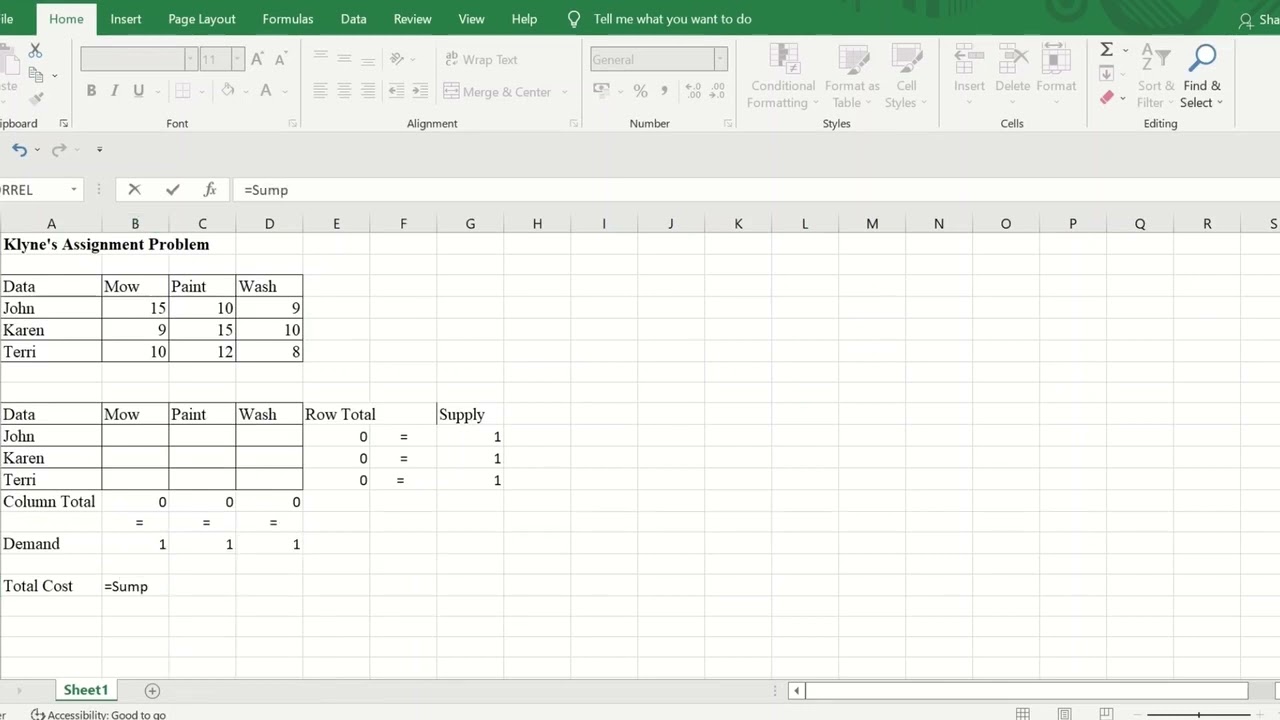Open the Data tab
The height and width of the screenshot is (720, 1280).
point(353,19)
